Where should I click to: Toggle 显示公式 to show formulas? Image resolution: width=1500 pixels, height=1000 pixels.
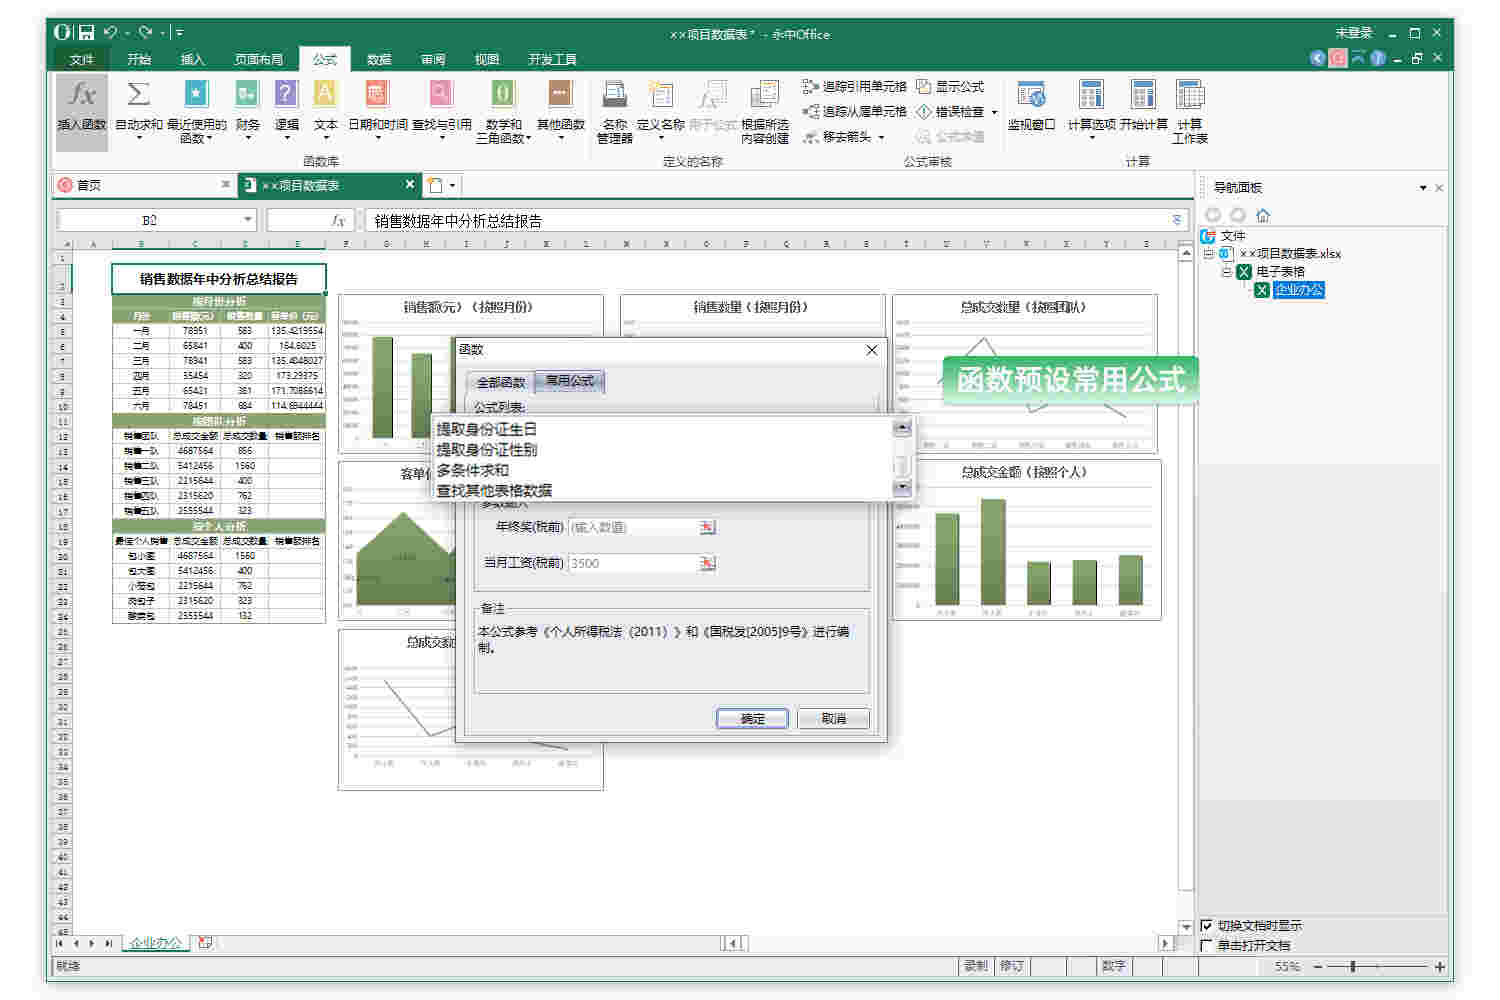tap(952, 86)
